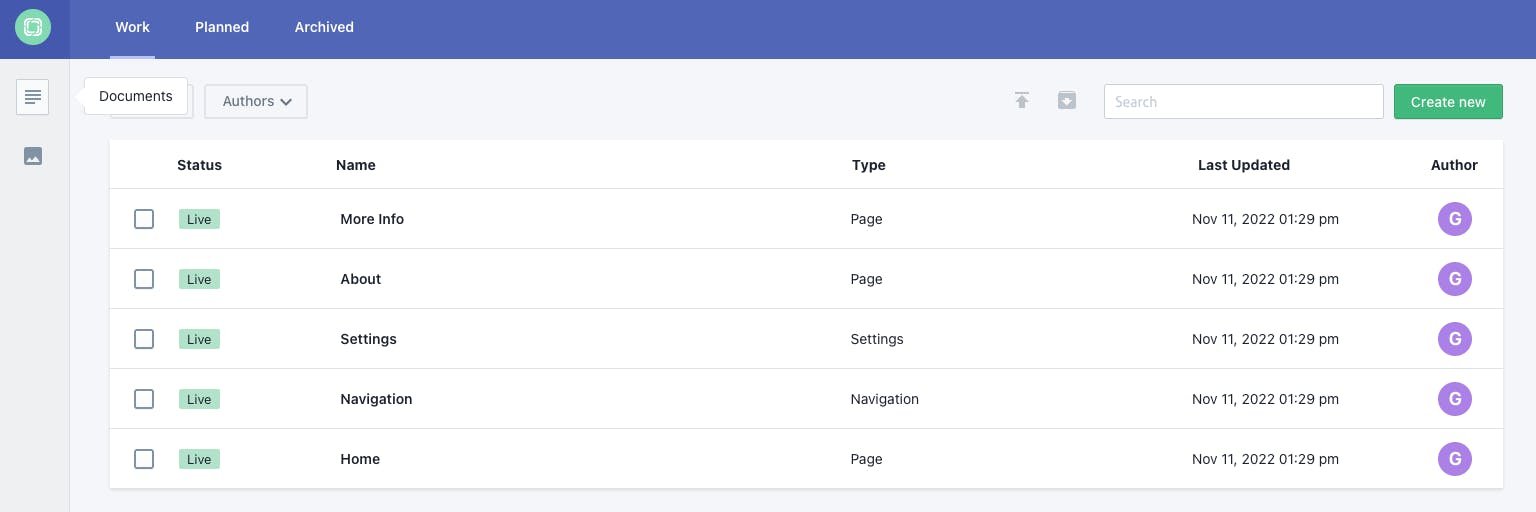Expand the Authors filter dropdown
Viewport: 1536px width, 512px height.
tap(256, 101)
